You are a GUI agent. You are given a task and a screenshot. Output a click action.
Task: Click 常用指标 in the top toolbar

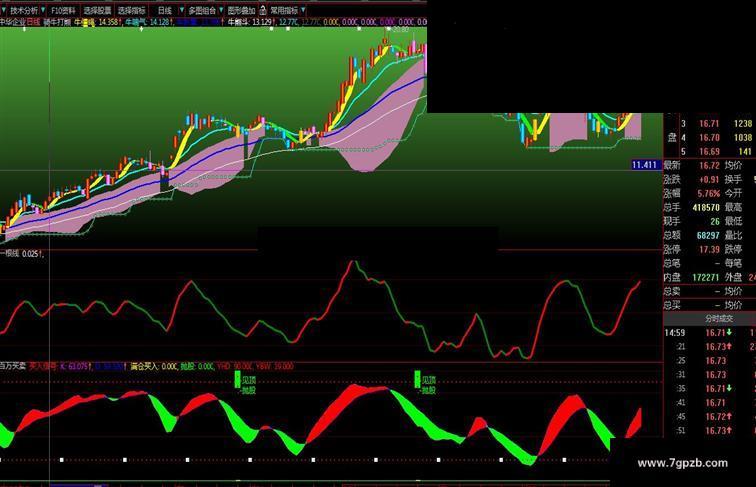pyautogui.click(x=284, y=10)
